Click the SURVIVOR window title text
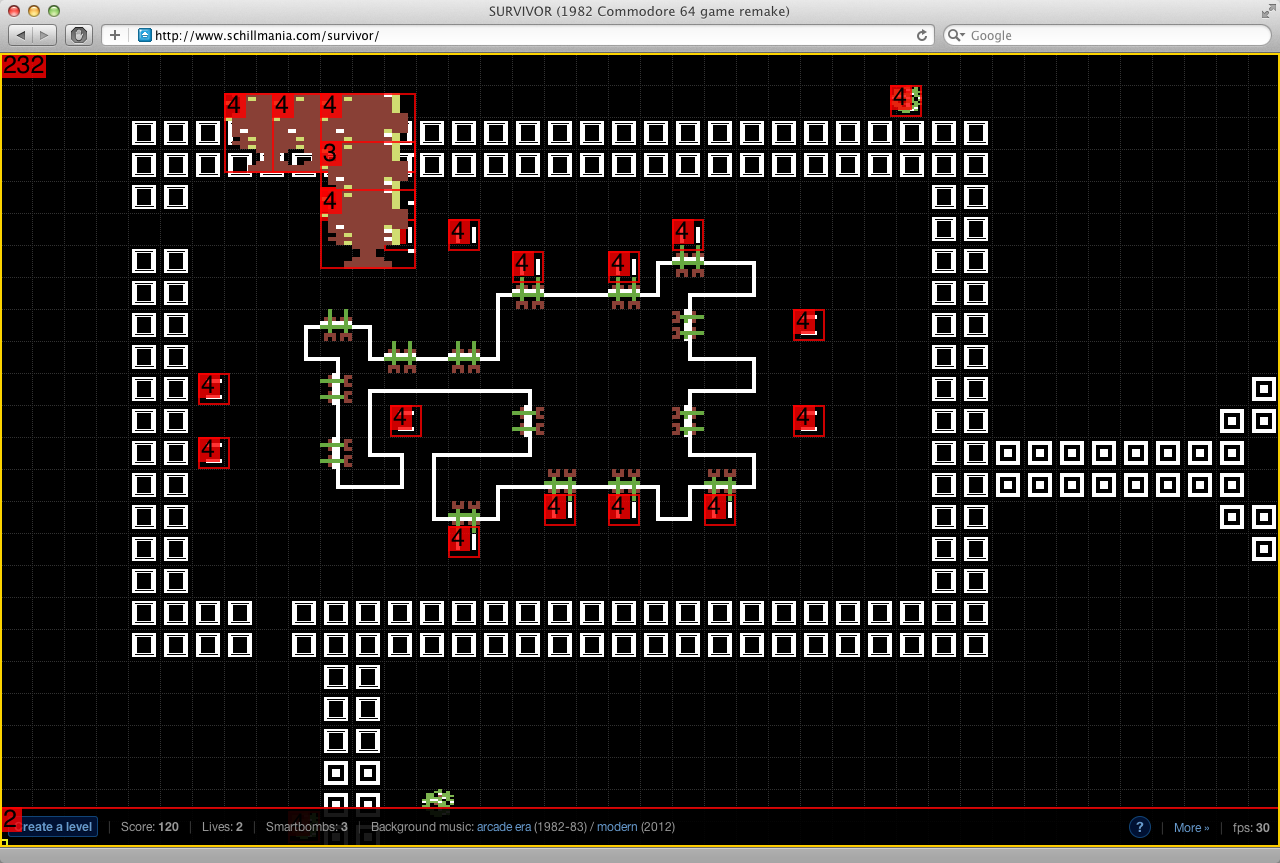Viewport: 1280px width, 863px height. coord(639,11)
